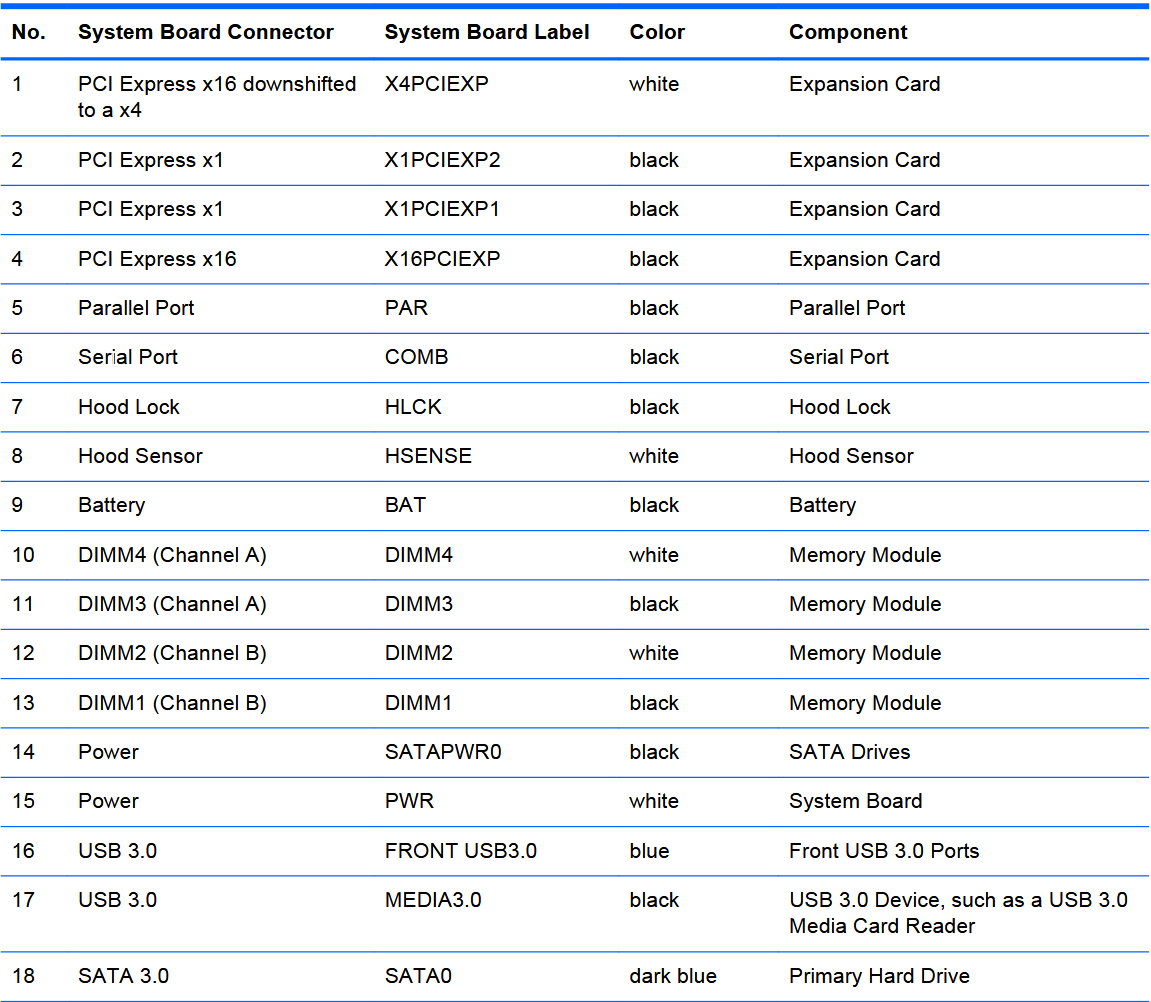Click the HLCK label
The image size is (1151, 1002).
pyautogui.click(x=413, y=407)
